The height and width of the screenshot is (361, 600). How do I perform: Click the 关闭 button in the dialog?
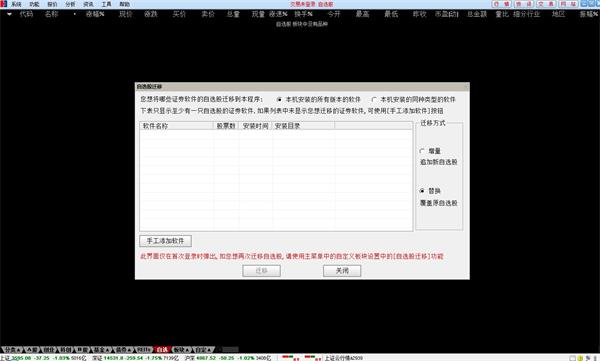coord(342,271)
